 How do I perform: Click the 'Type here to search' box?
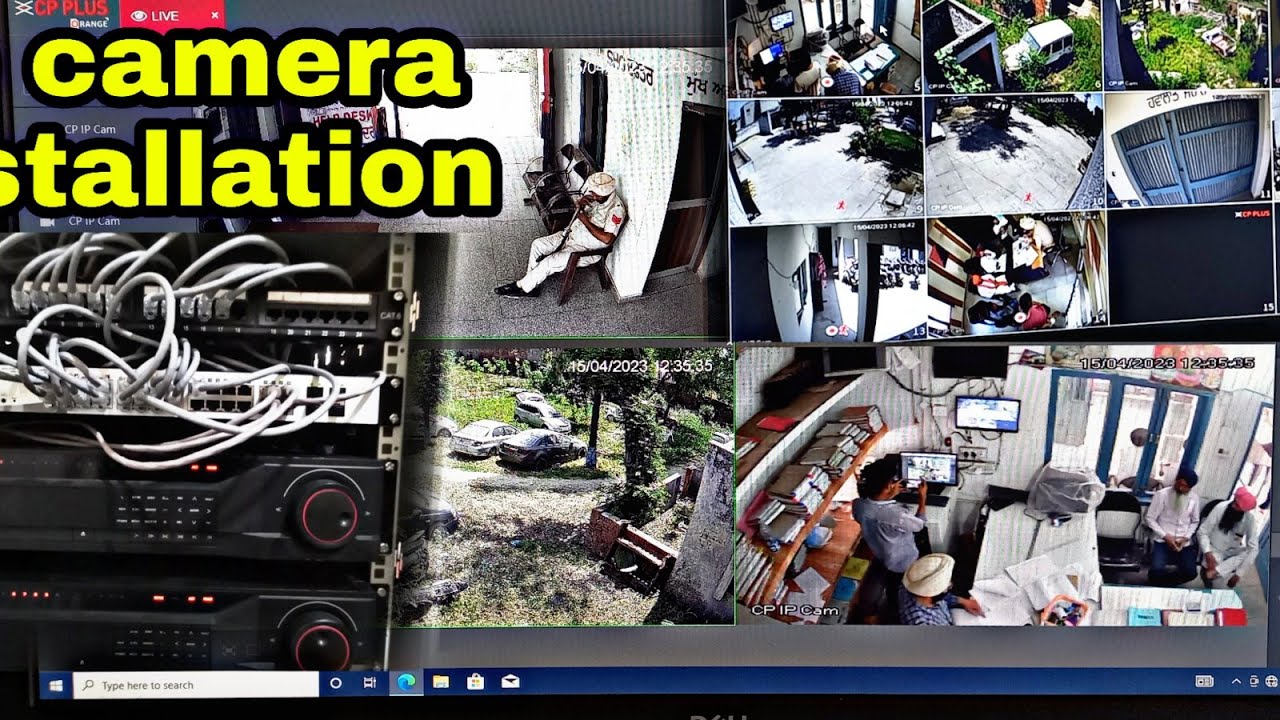(x=195, y=685)
